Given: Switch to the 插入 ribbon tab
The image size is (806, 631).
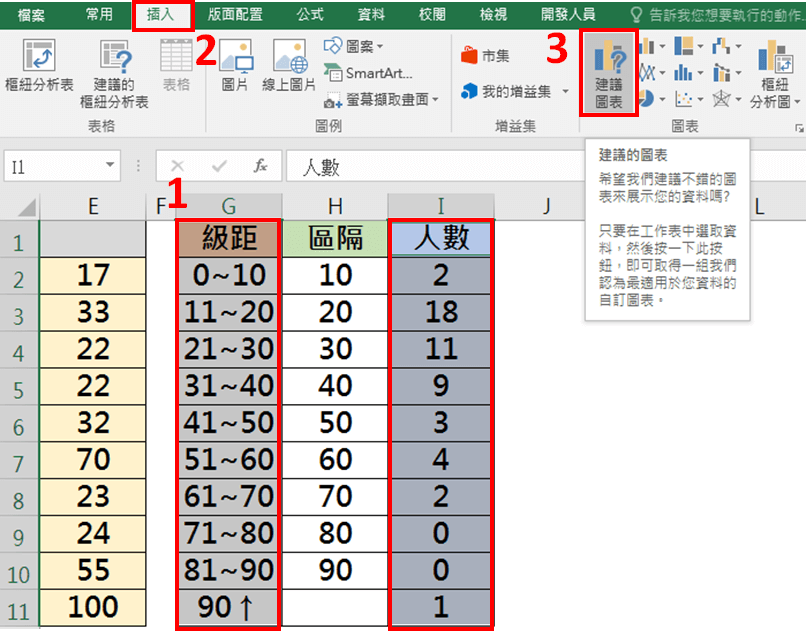Looking at the screenshot, I should (160, 14).
